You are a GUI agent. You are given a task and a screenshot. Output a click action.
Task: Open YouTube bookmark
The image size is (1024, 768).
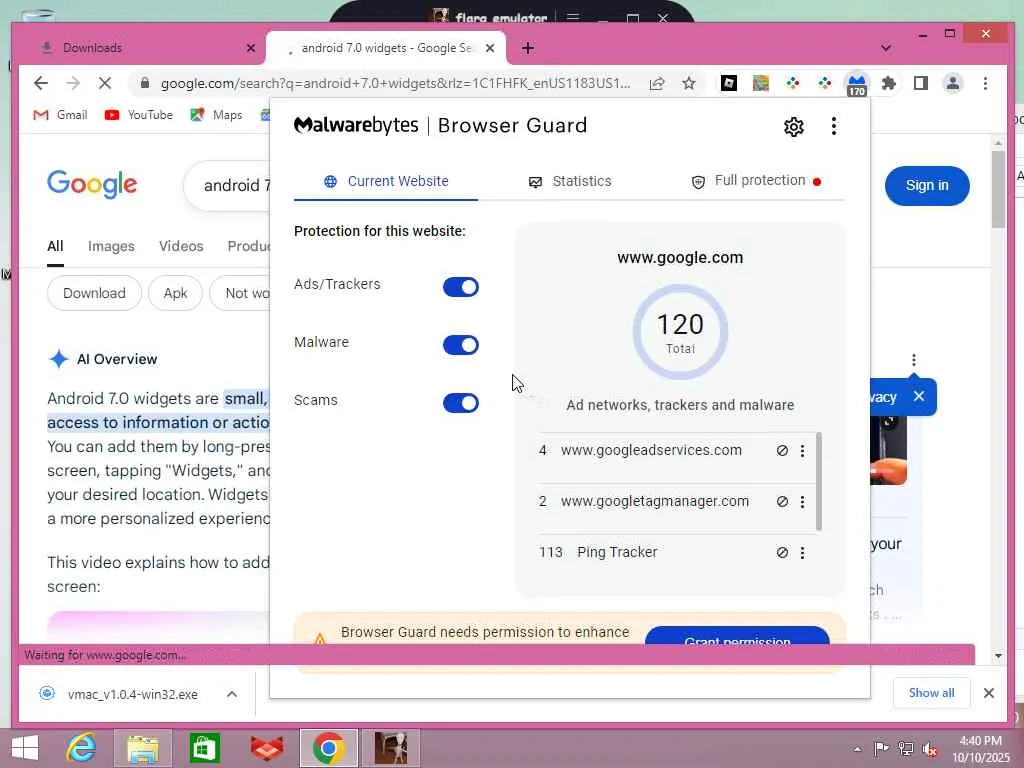point(138,115)
